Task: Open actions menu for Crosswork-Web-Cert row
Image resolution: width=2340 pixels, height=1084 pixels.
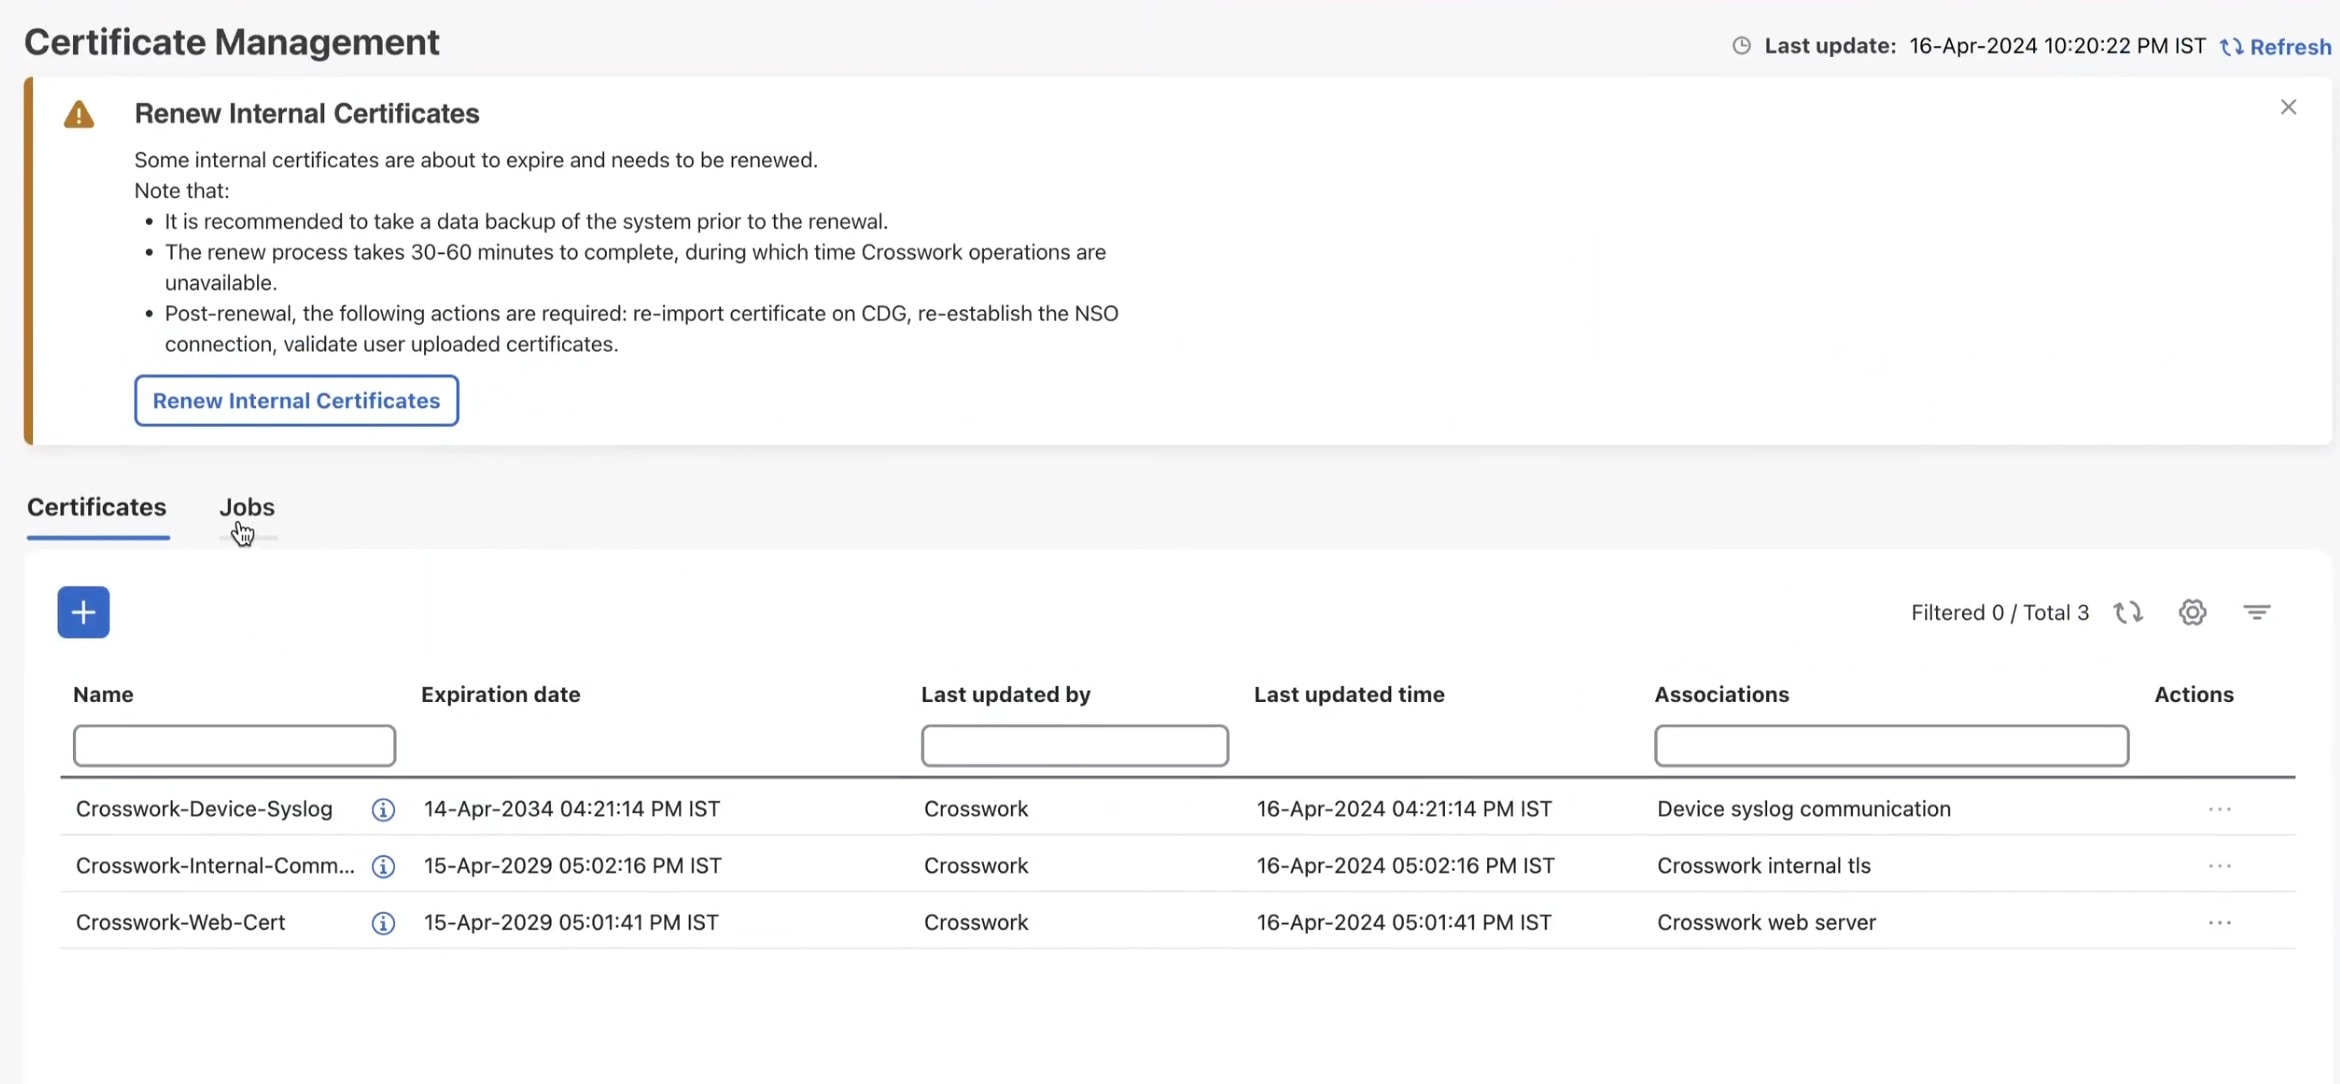Action: click(2219, 923)
